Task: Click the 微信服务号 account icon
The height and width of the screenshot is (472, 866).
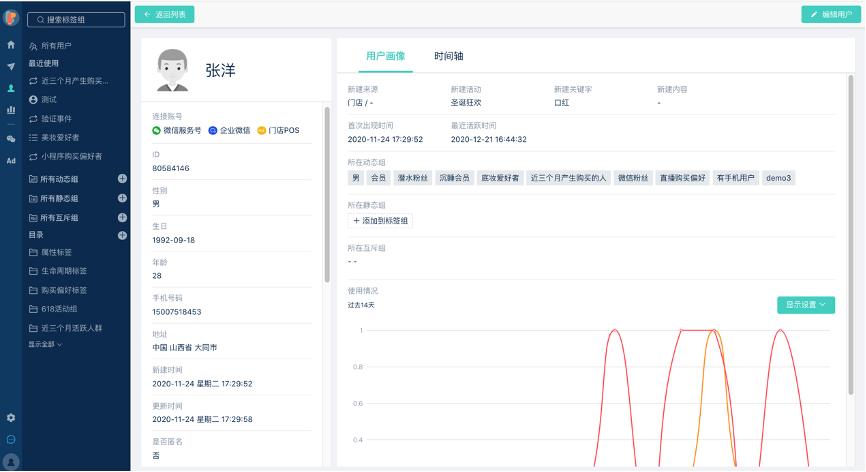Action: 156,130
